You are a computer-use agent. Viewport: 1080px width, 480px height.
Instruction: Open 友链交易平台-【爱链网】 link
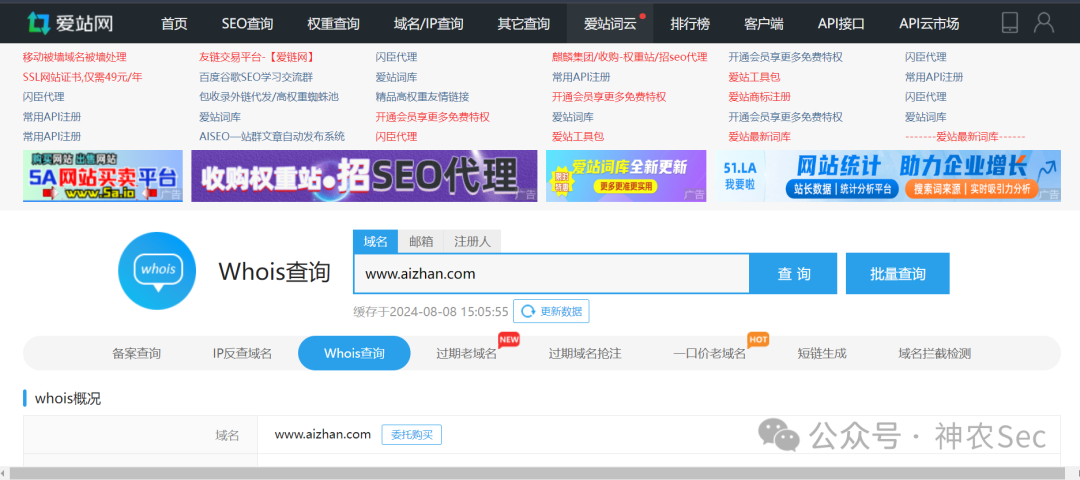click(x=256, y=57)
